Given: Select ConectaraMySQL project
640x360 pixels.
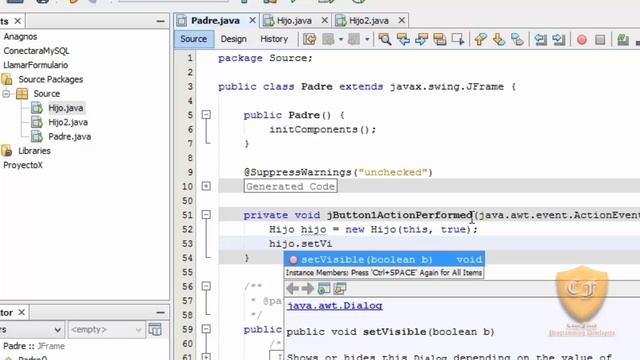Looking at the screenshot, I should [36, 51].
